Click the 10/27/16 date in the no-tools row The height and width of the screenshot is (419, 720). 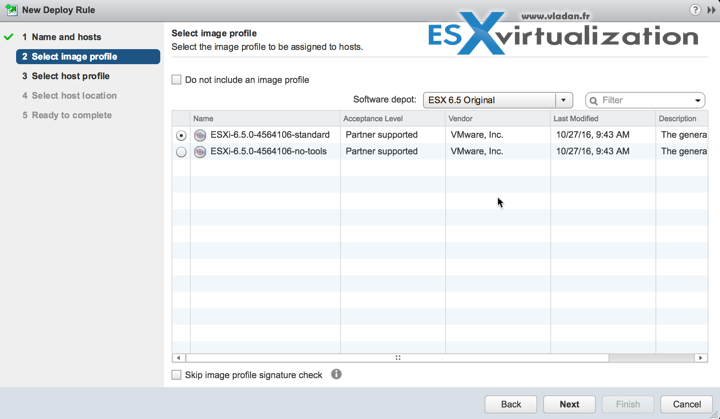(593, 151)
